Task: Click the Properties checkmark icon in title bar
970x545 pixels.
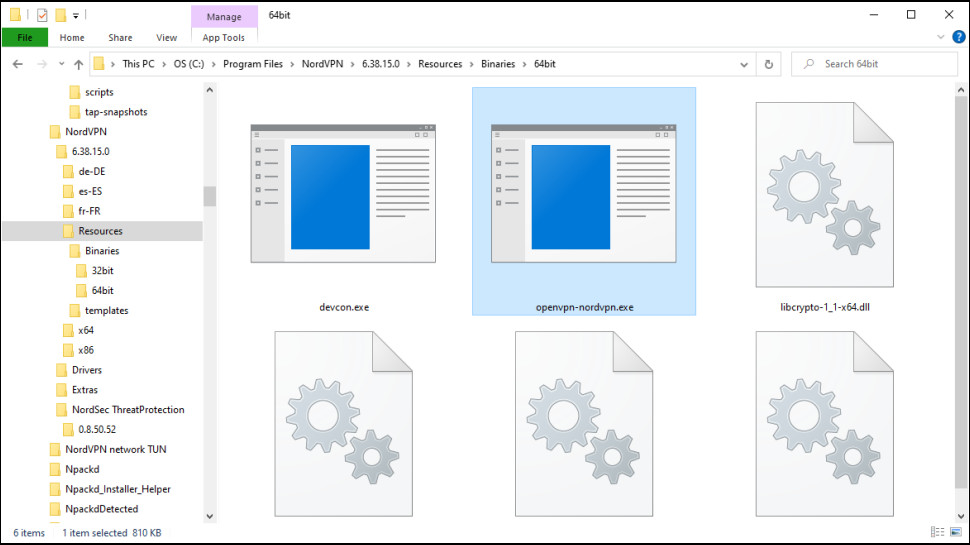Action: point(42,15)
